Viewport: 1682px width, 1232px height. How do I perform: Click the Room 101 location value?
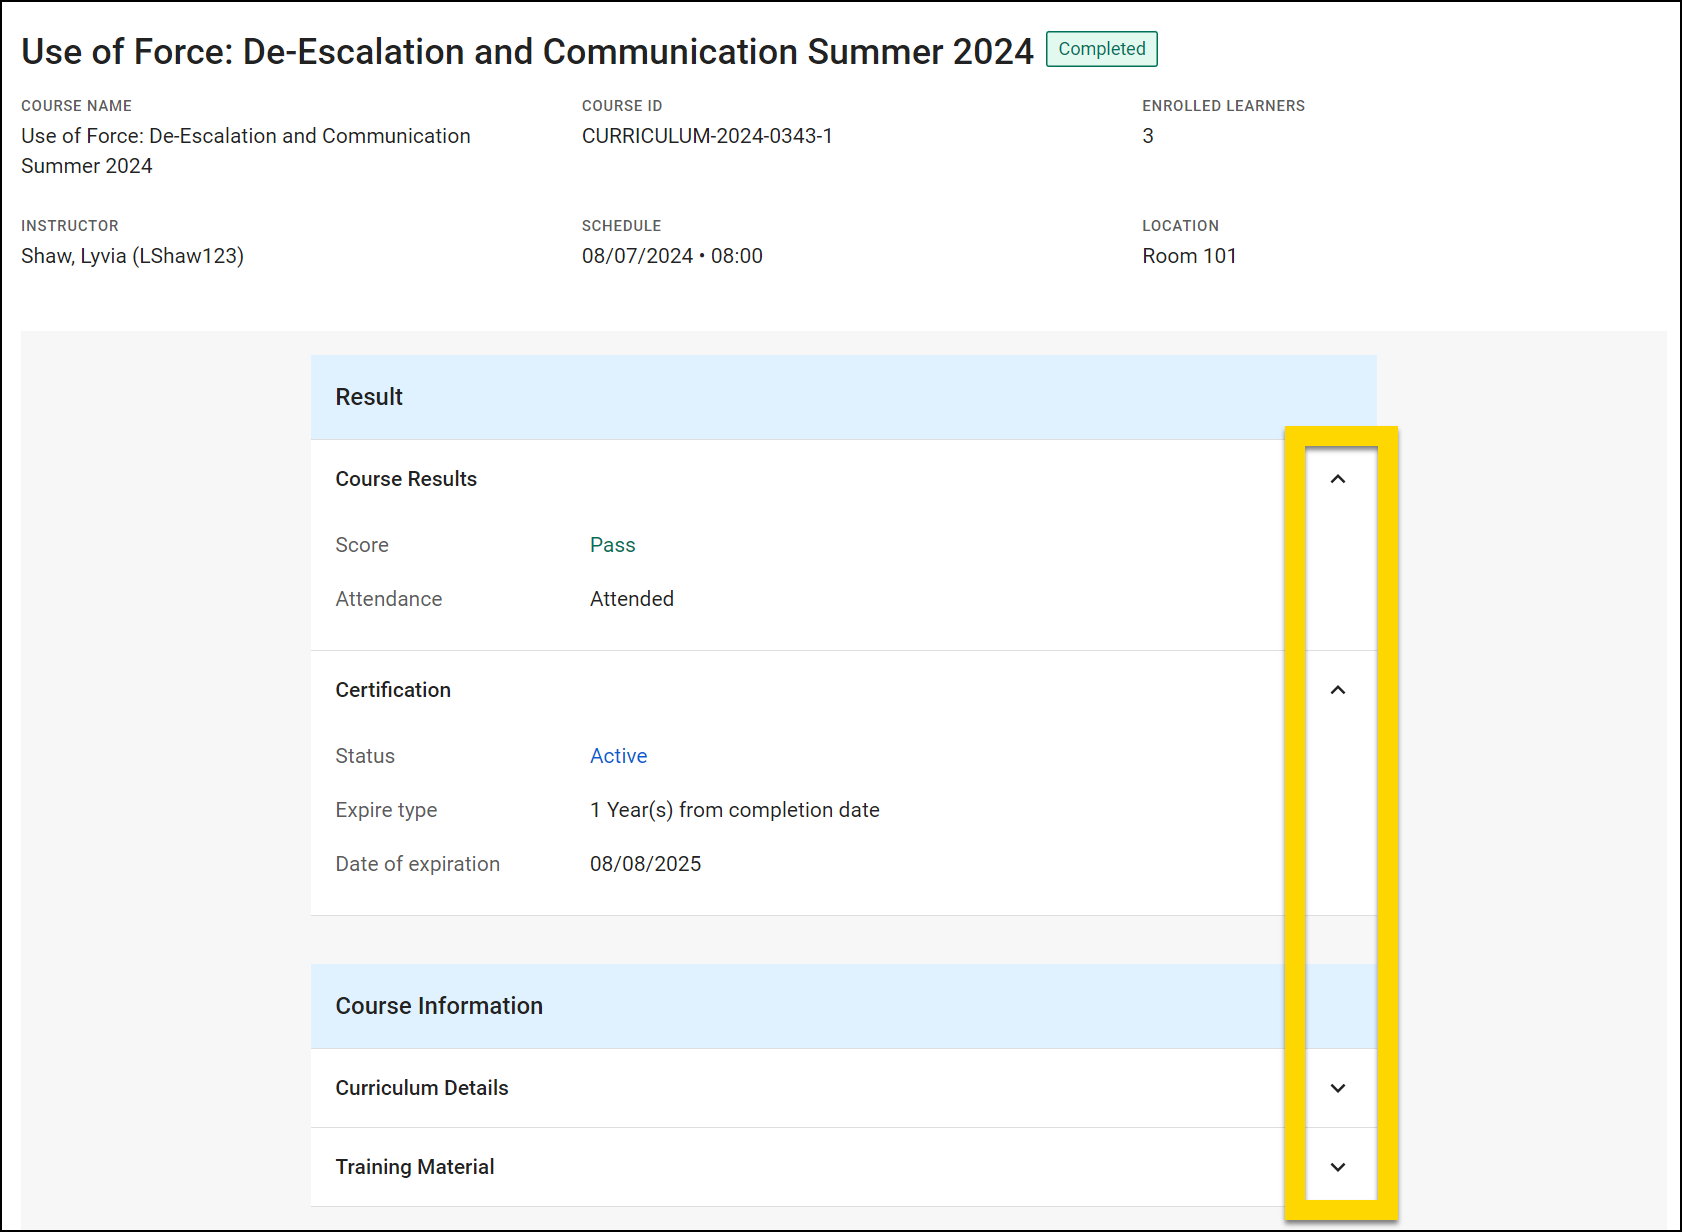click(x=1189, y=256)
